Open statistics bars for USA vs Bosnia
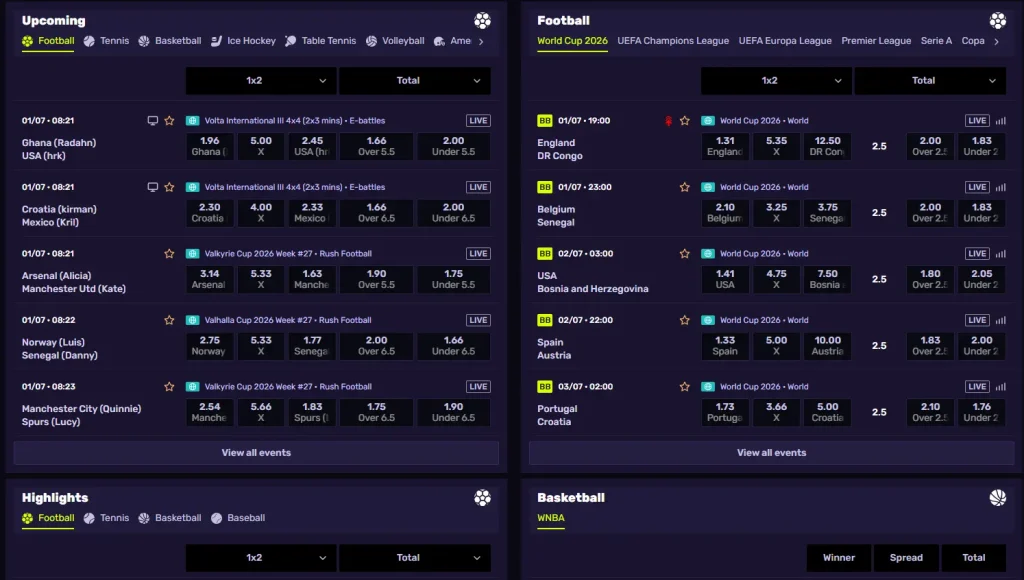 tap(1000, 254)
